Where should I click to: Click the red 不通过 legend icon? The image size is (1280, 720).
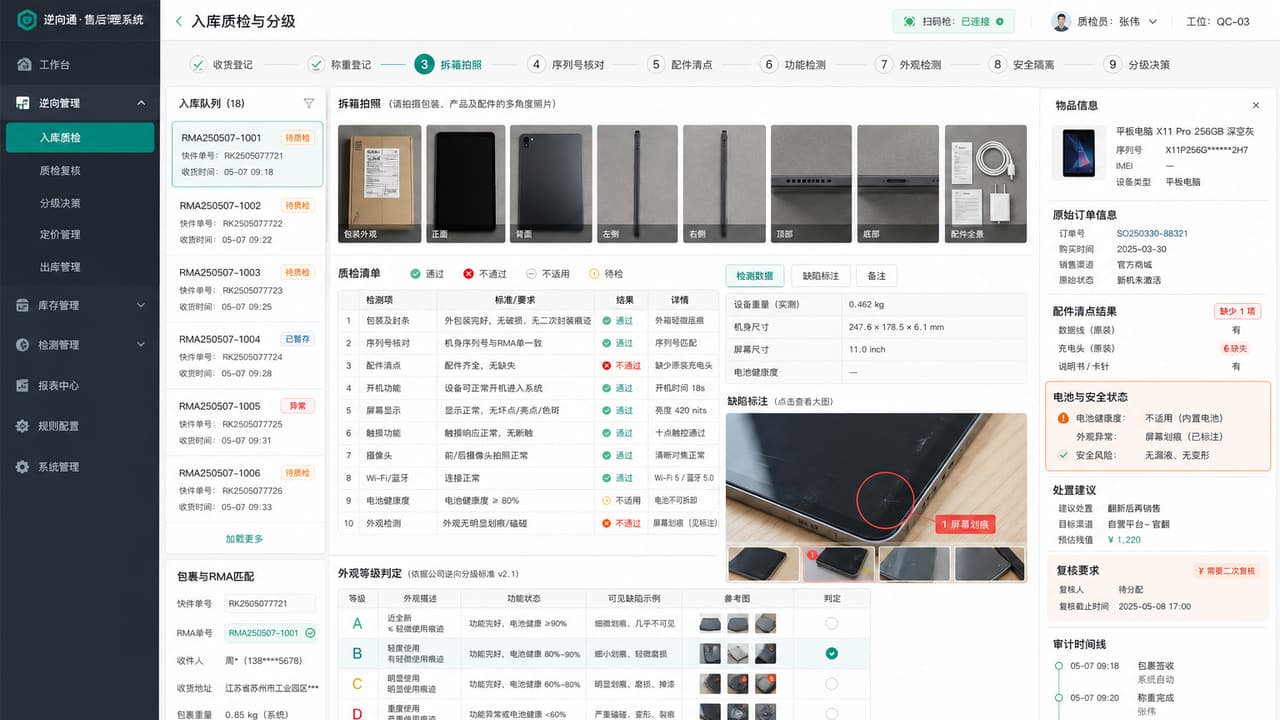468,273
